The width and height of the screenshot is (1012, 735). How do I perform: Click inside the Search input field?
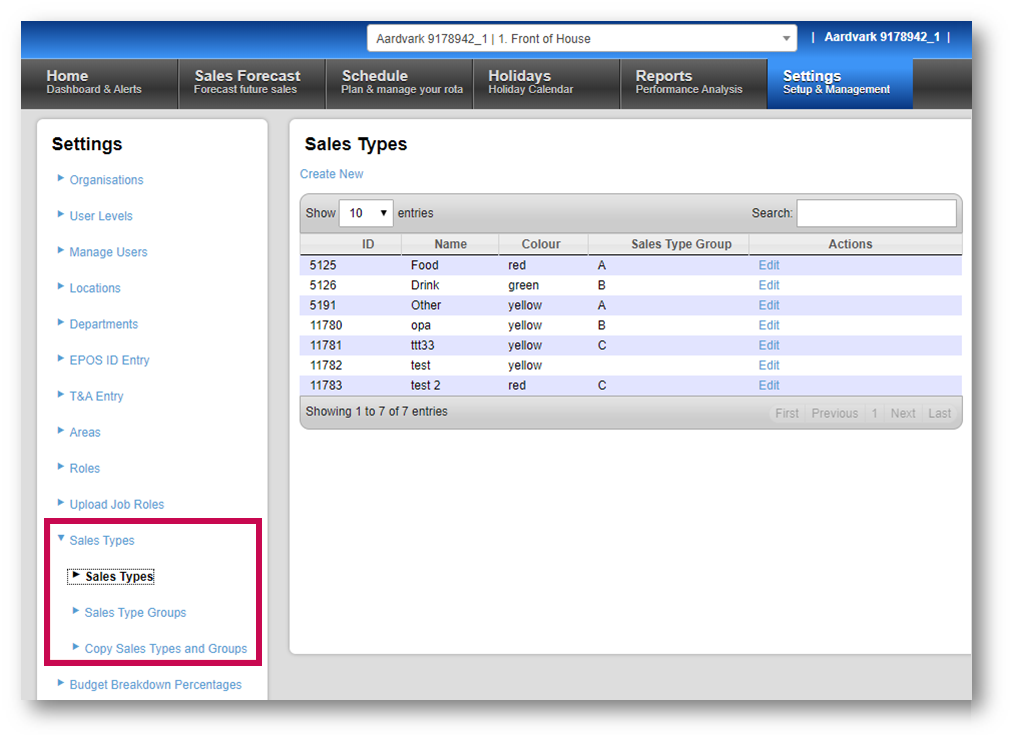(876, 213)
